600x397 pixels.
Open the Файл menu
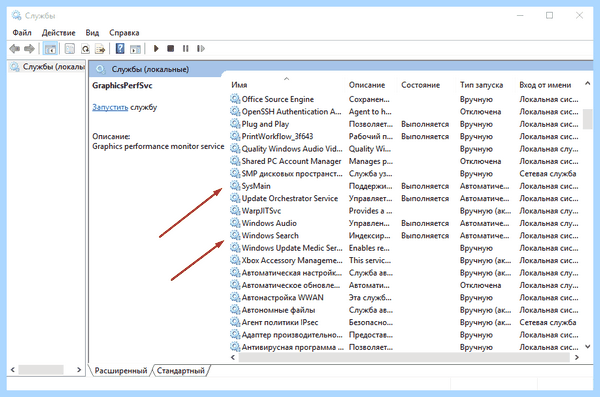click(x=22, y=33)
